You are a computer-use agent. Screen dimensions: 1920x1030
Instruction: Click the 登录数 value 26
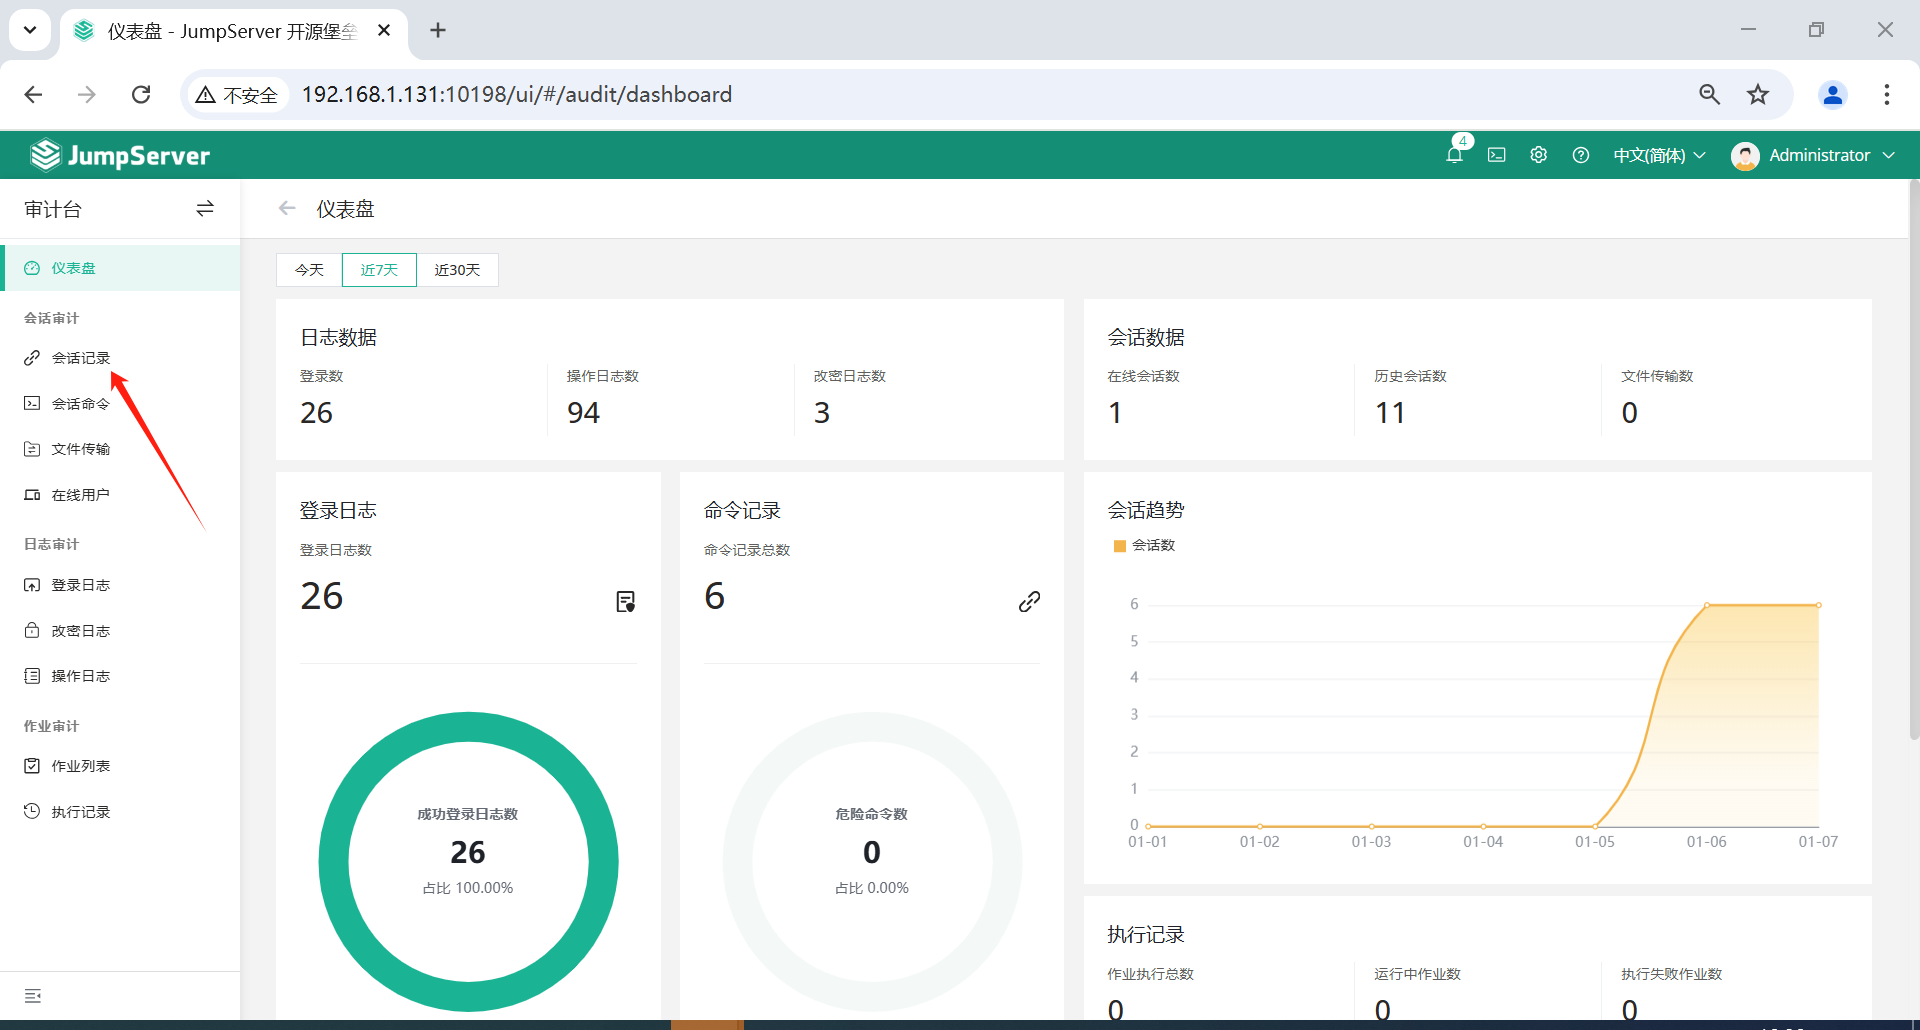(316, 413)
